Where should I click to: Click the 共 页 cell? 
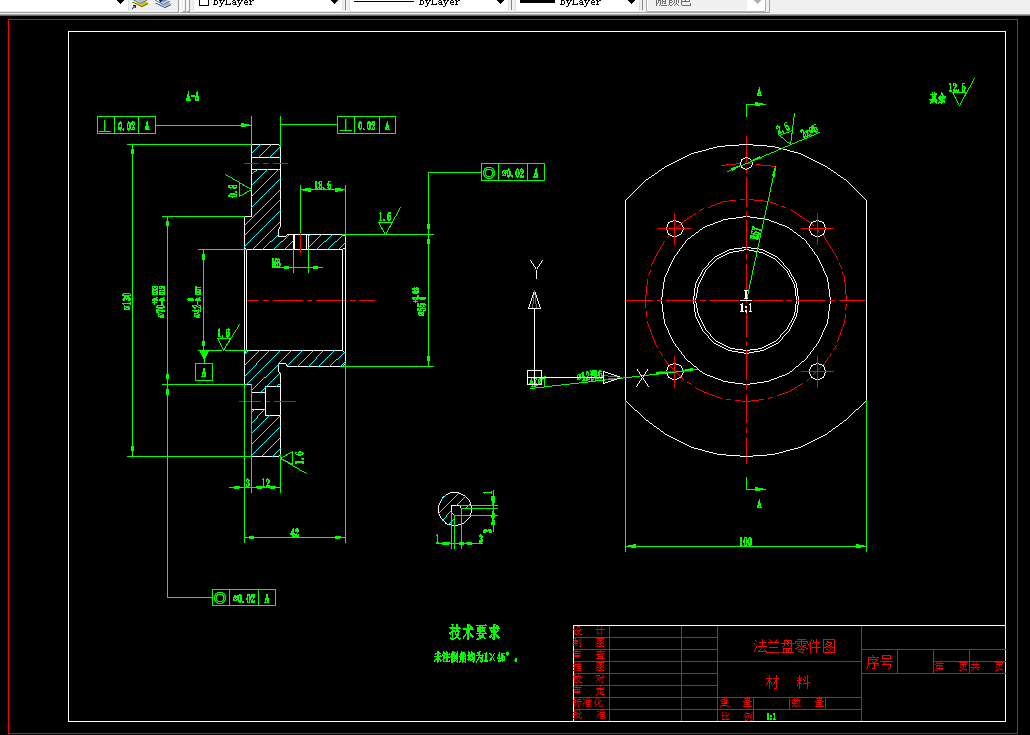click(987, 667)
